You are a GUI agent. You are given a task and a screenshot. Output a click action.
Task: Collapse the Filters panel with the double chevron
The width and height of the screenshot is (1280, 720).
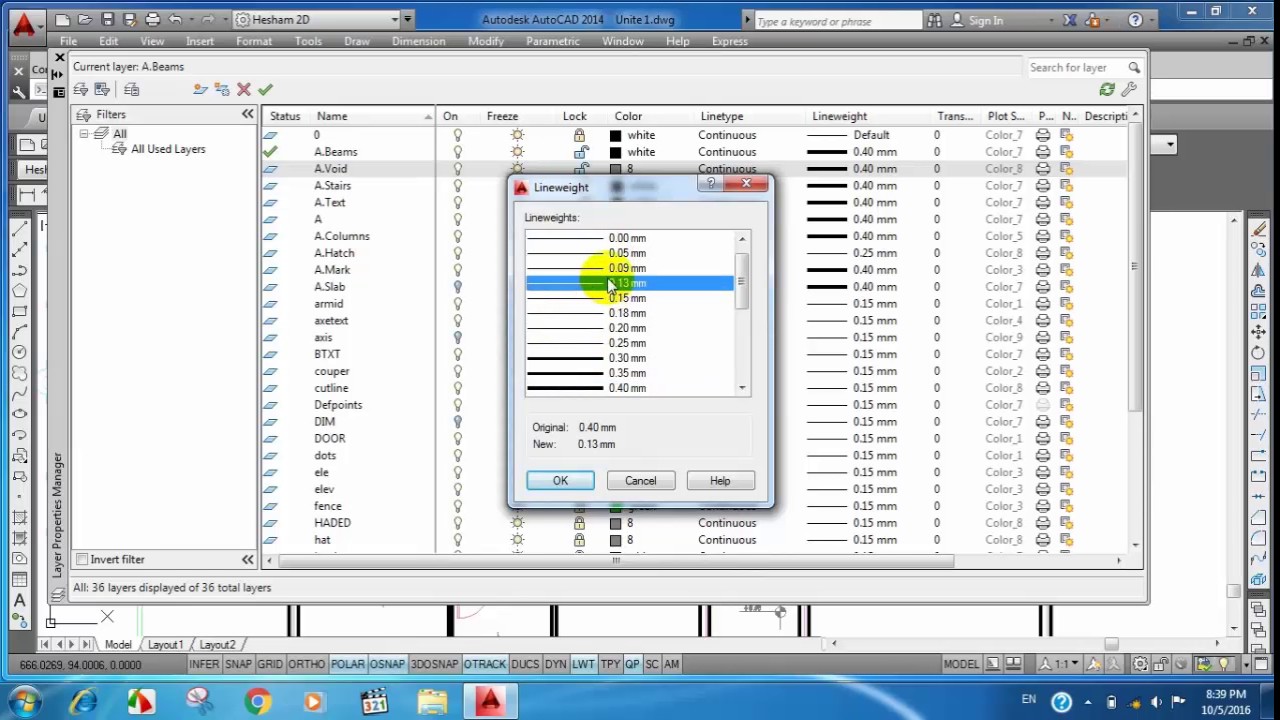pyautogui.click(x=248, y=115)
